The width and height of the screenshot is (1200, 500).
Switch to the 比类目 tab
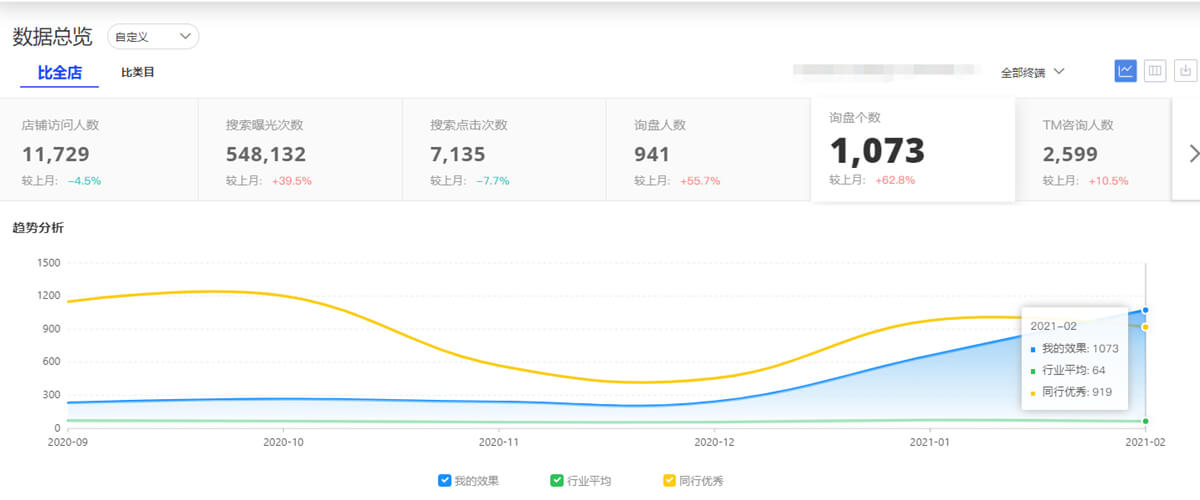(137, 73)
